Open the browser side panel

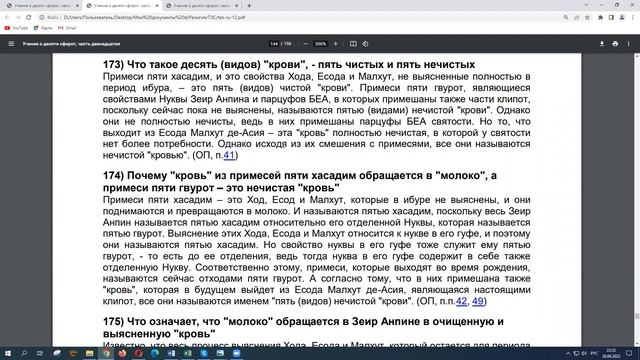(611, 17)
